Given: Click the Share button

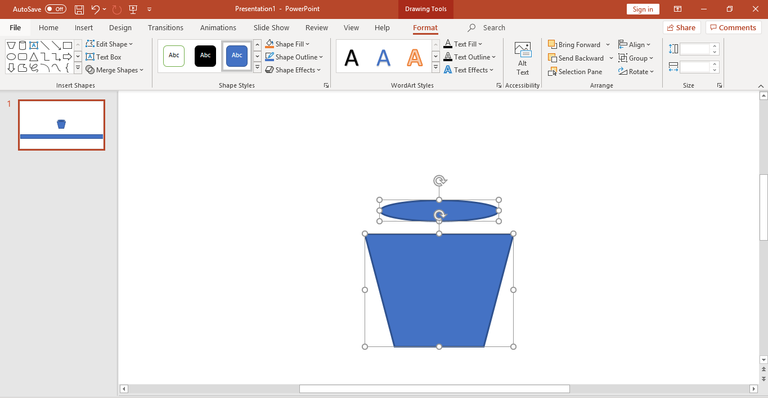Looking at the screenshot, I should pyautogui.click(x=681, y=27).
